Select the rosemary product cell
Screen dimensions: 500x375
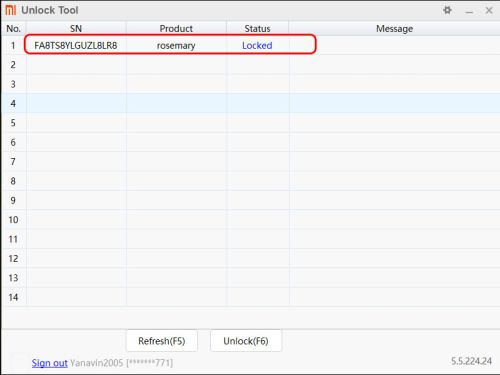tap(176, 46)
